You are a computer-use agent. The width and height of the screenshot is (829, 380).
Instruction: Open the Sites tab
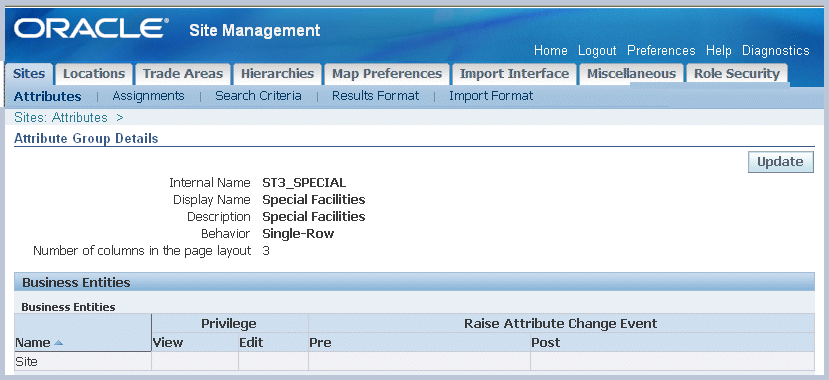tap(29, 73)
